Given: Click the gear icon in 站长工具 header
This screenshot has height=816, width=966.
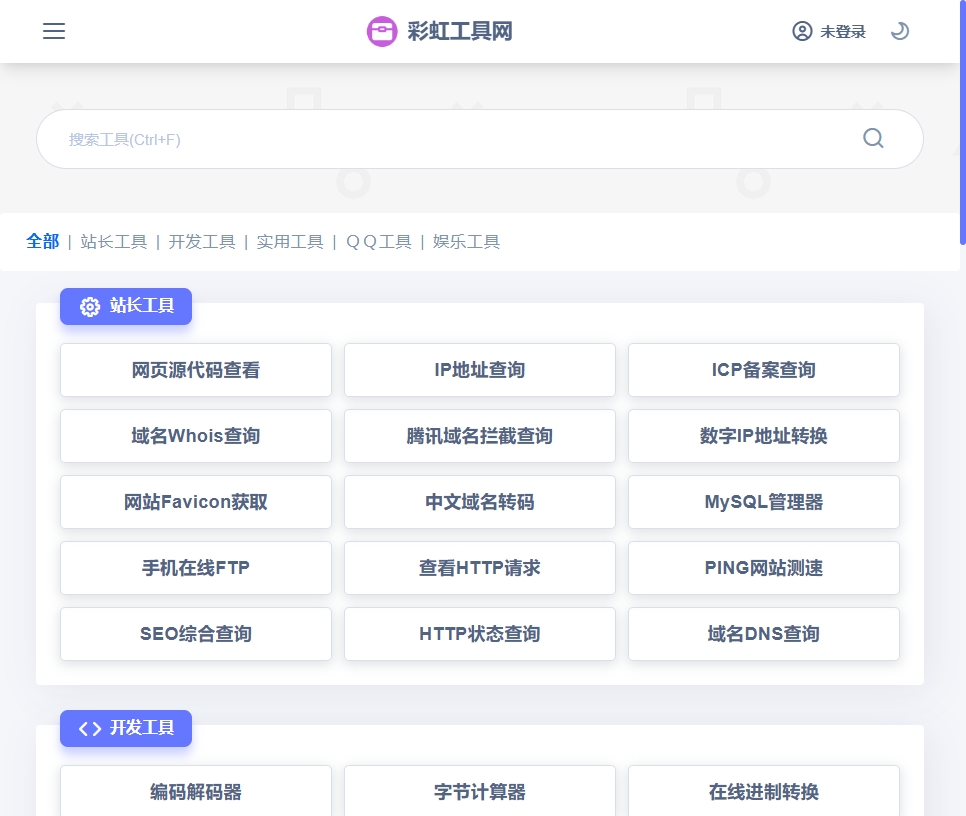Looking at the screenshot, I should pyautogui.click(x=90, y=306).
